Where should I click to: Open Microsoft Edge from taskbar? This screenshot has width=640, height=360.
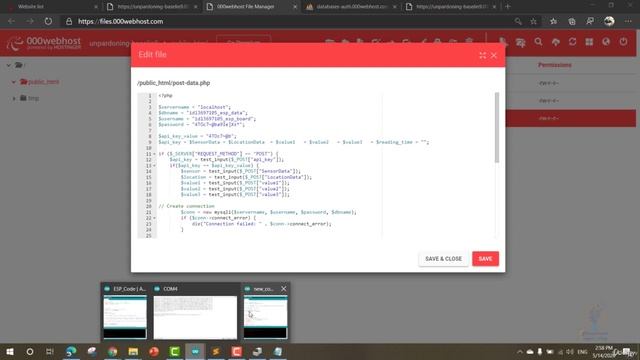pyautogui.click(x=71, y=351)
